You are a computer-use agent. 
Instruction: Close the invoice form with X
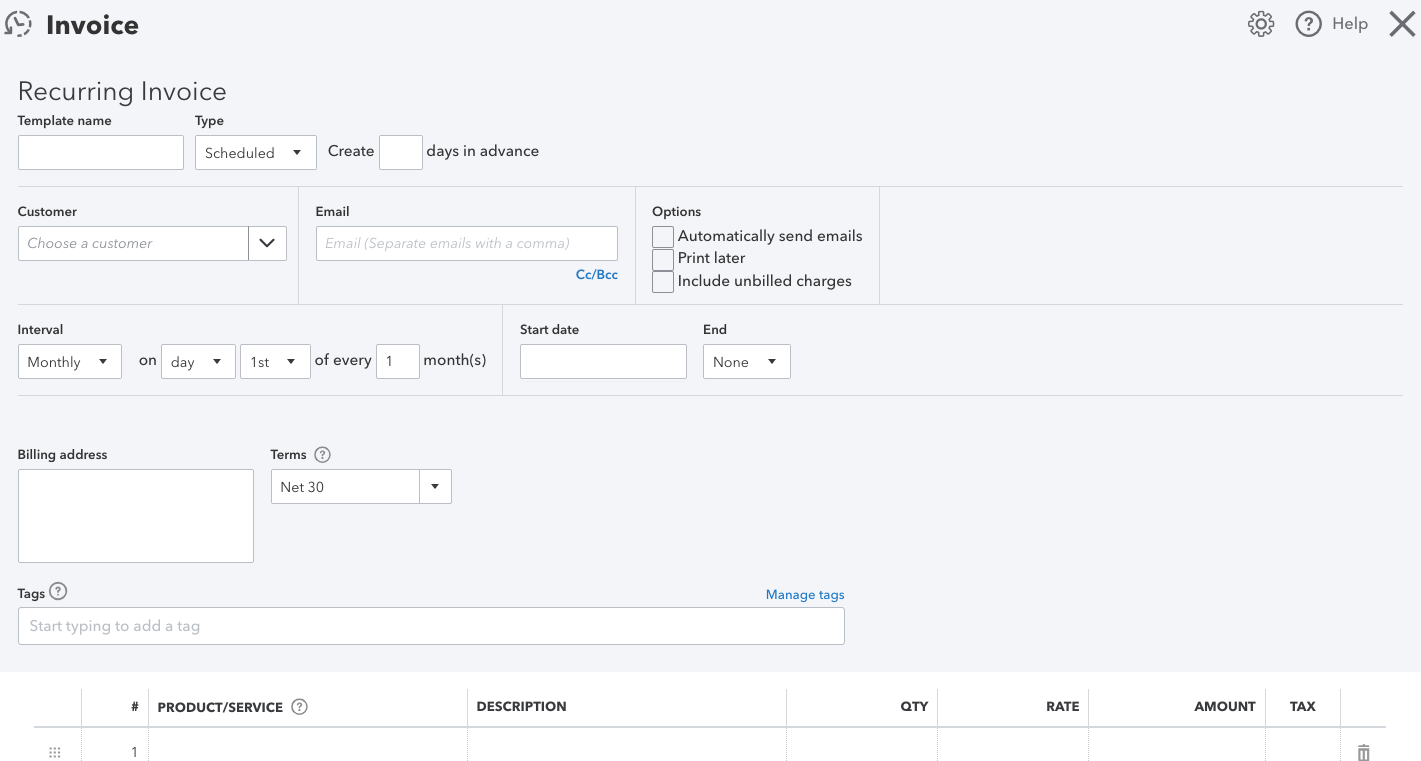tap(1402, 24)
